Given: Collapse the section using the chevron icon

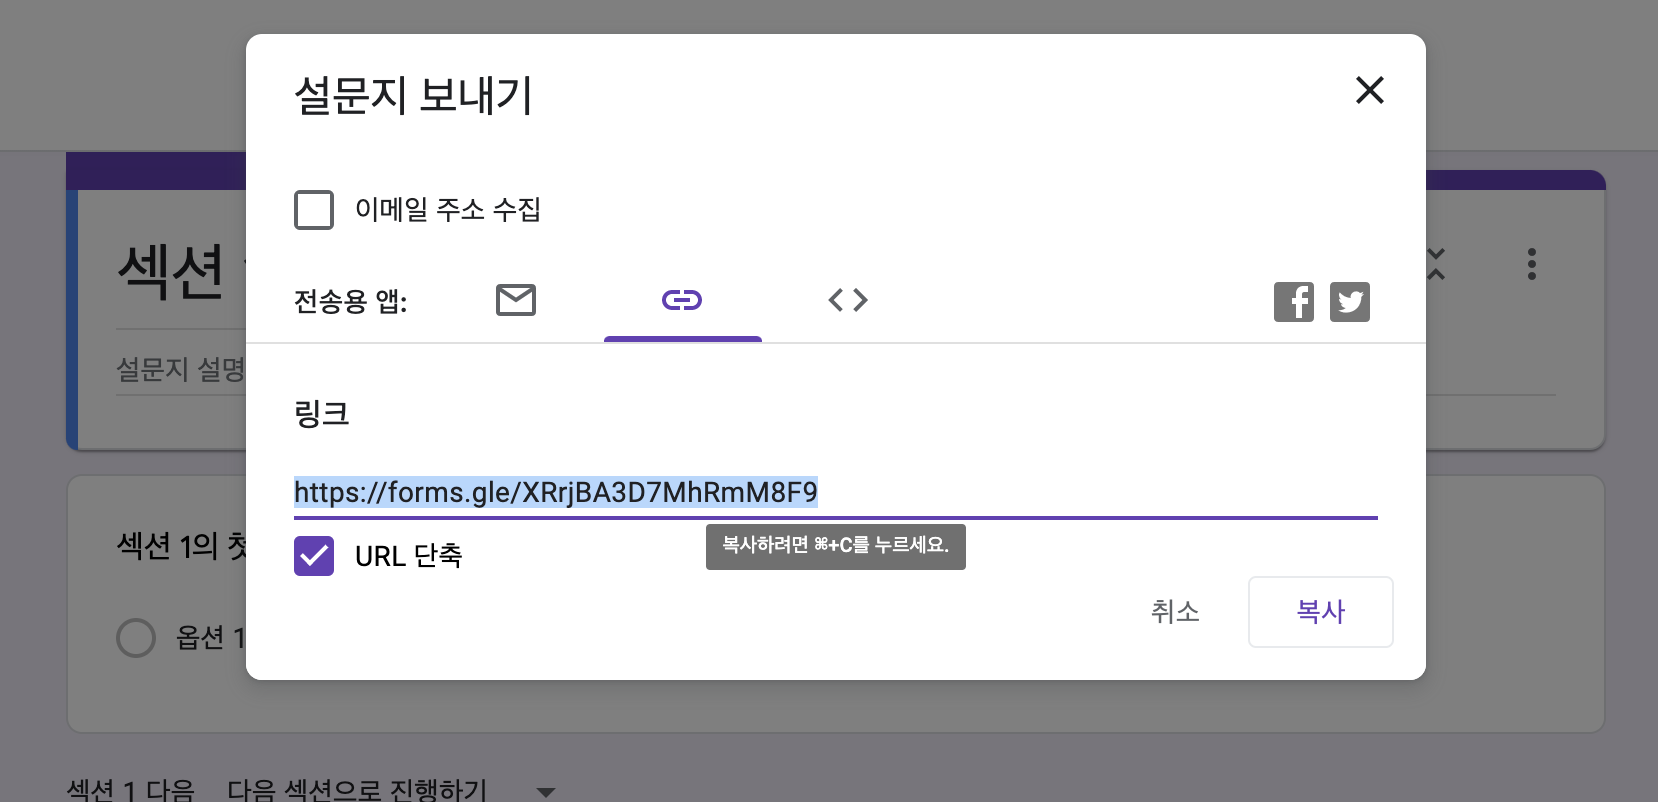Looking at the screenshot, I should click(x=1437, y=264).
